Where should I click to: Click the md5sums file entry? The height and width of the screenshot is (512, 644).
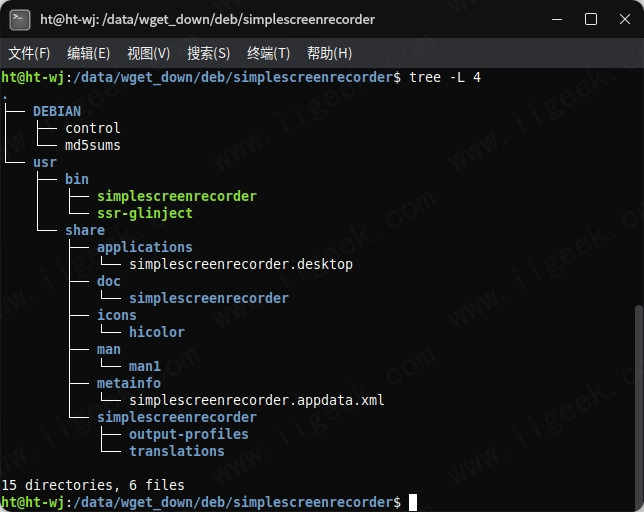pyautogui.click(x=93, y=145)
